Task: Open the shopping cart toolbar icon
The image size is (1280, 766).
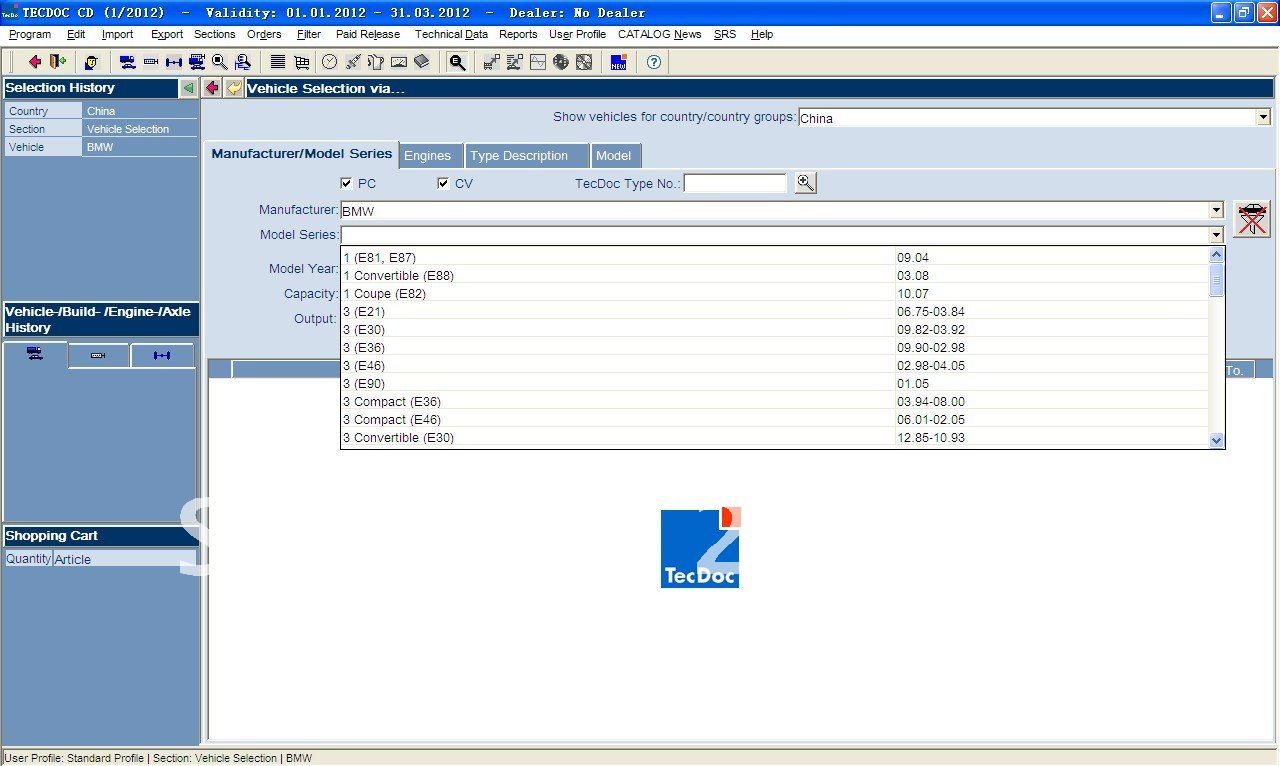Action: click(x=302, y=62)
